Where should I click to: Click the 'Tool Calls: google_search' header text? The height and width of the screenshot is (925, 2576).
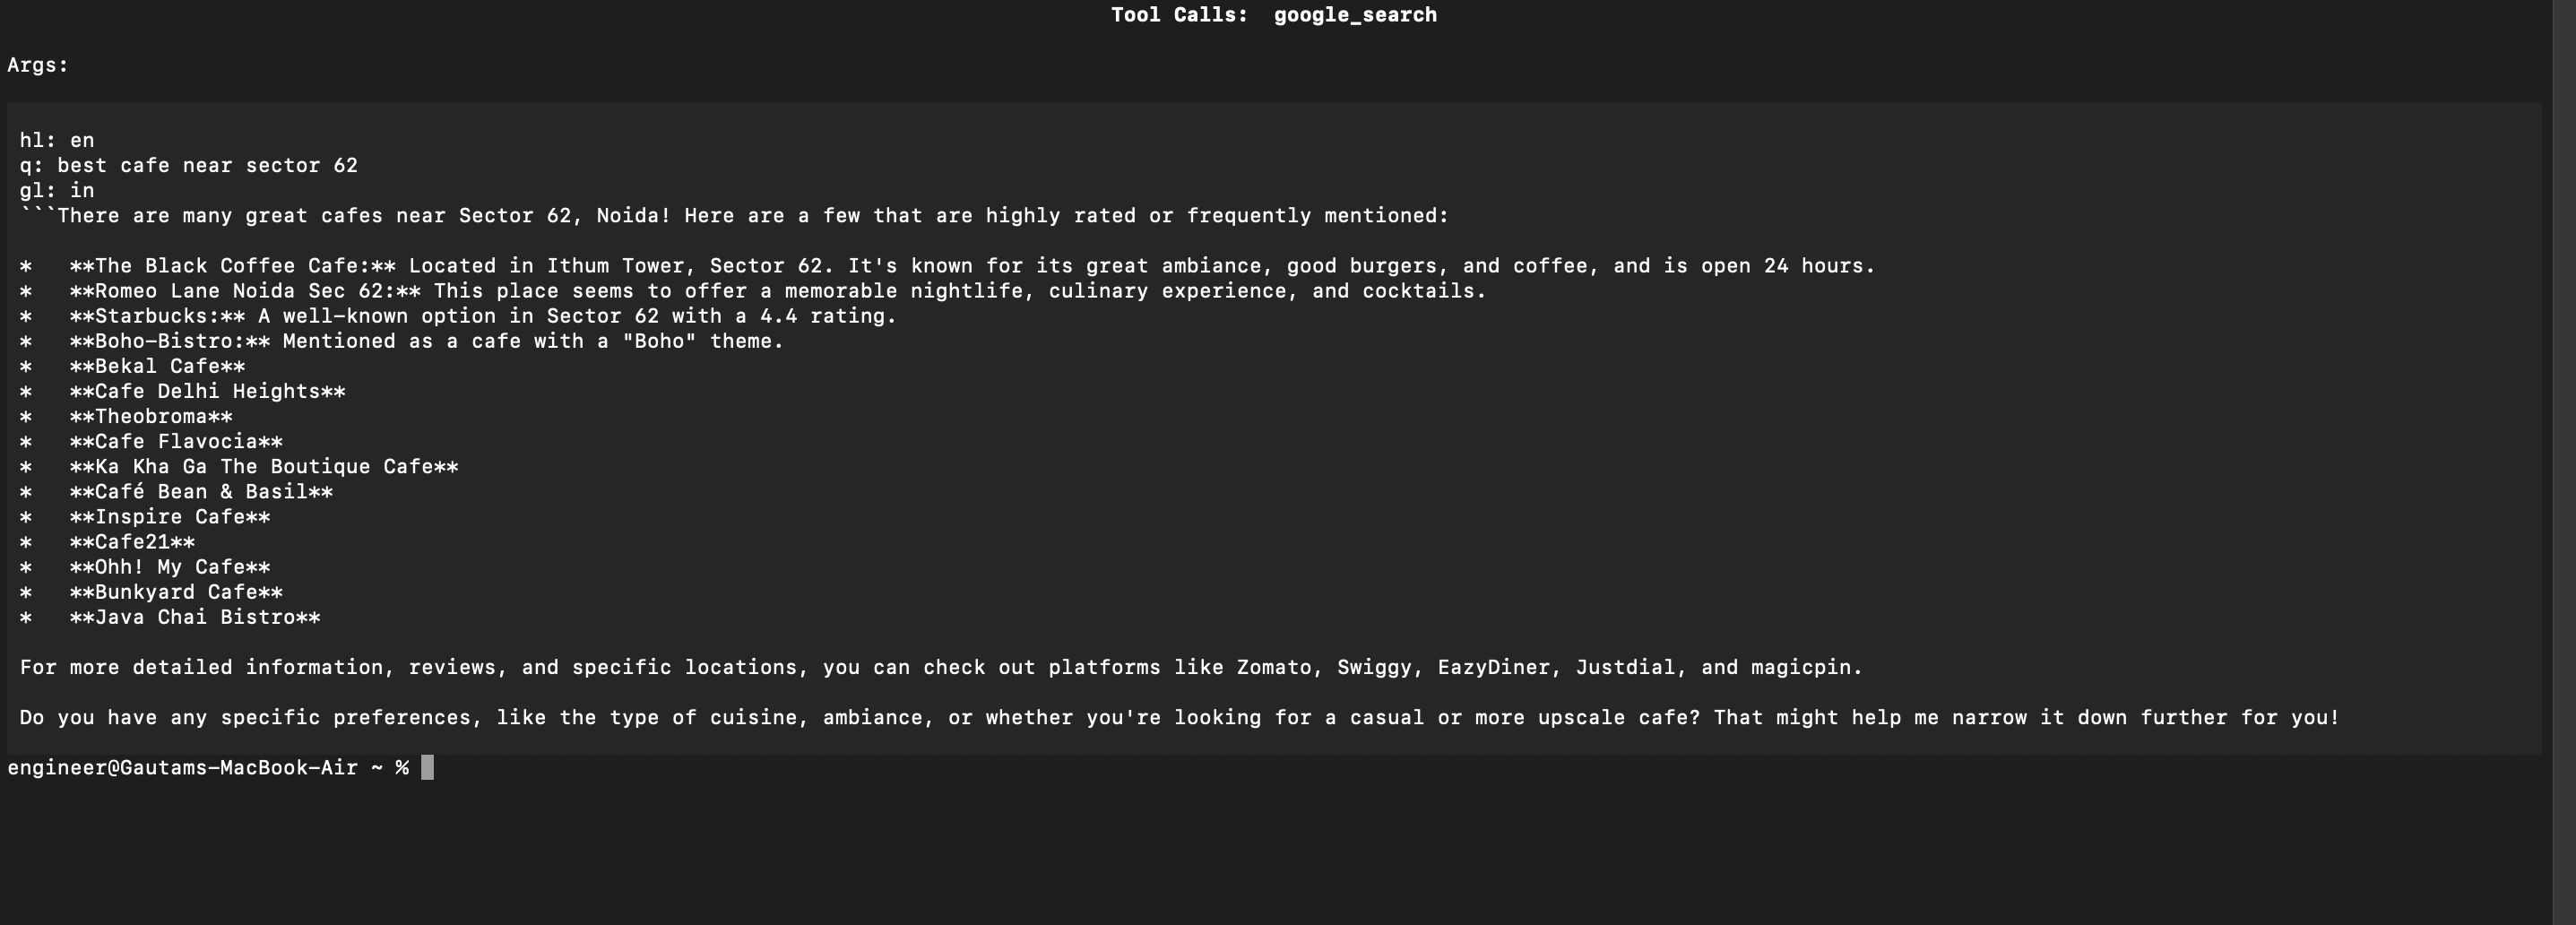[1273, 15]
